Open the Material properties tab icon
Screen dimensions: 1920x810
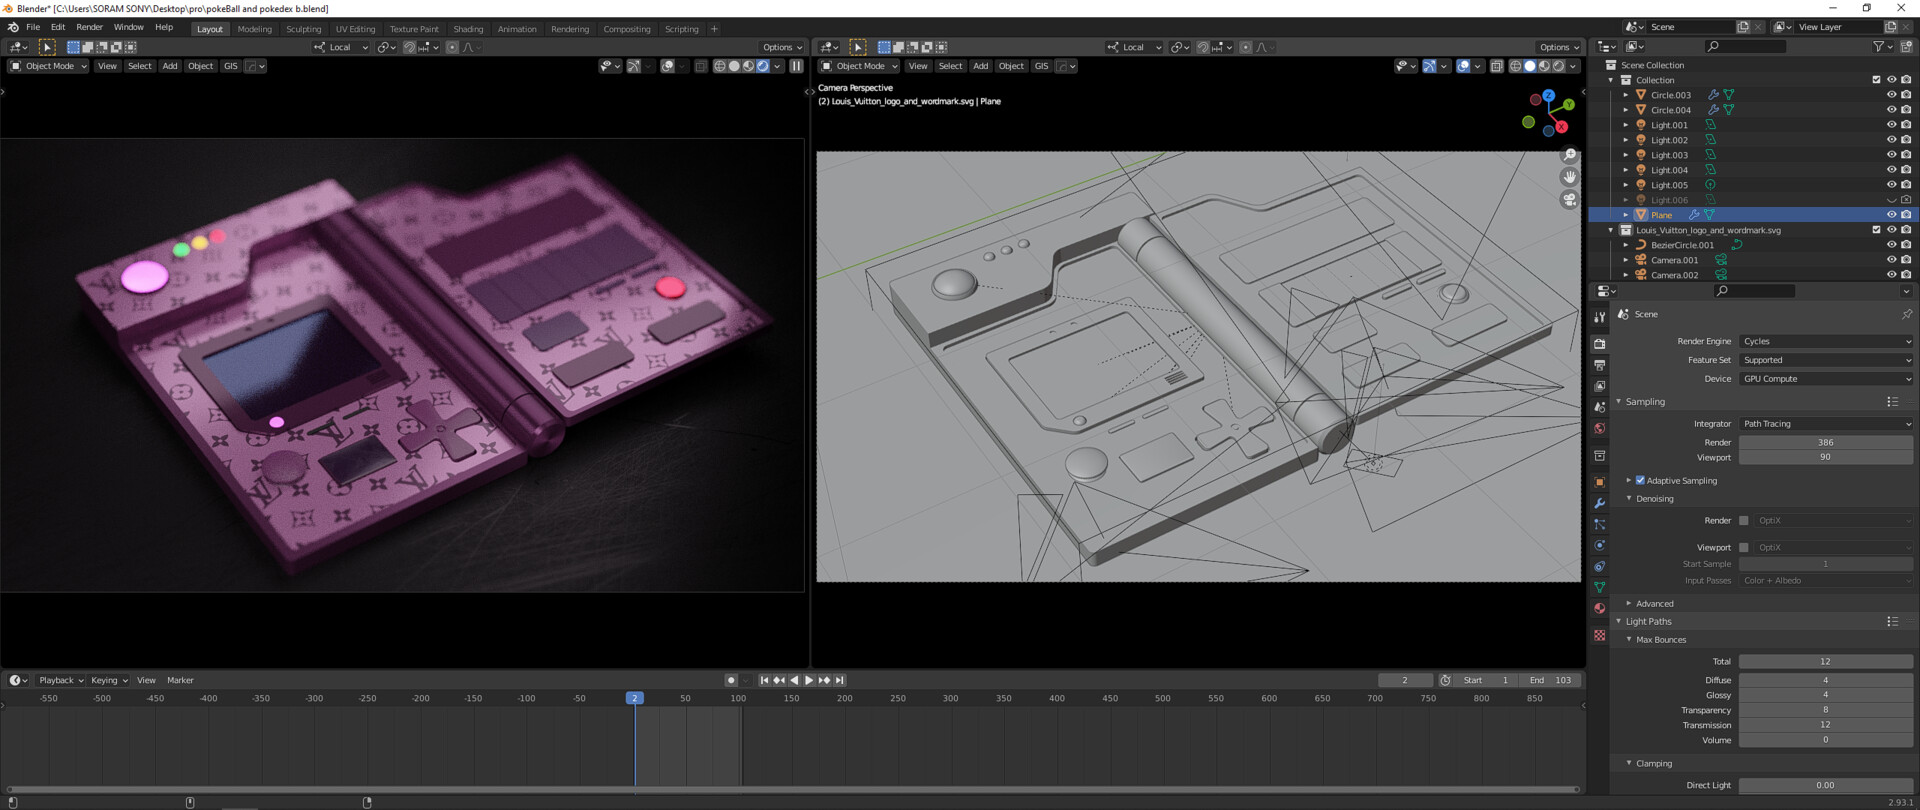click(1600, 608)
